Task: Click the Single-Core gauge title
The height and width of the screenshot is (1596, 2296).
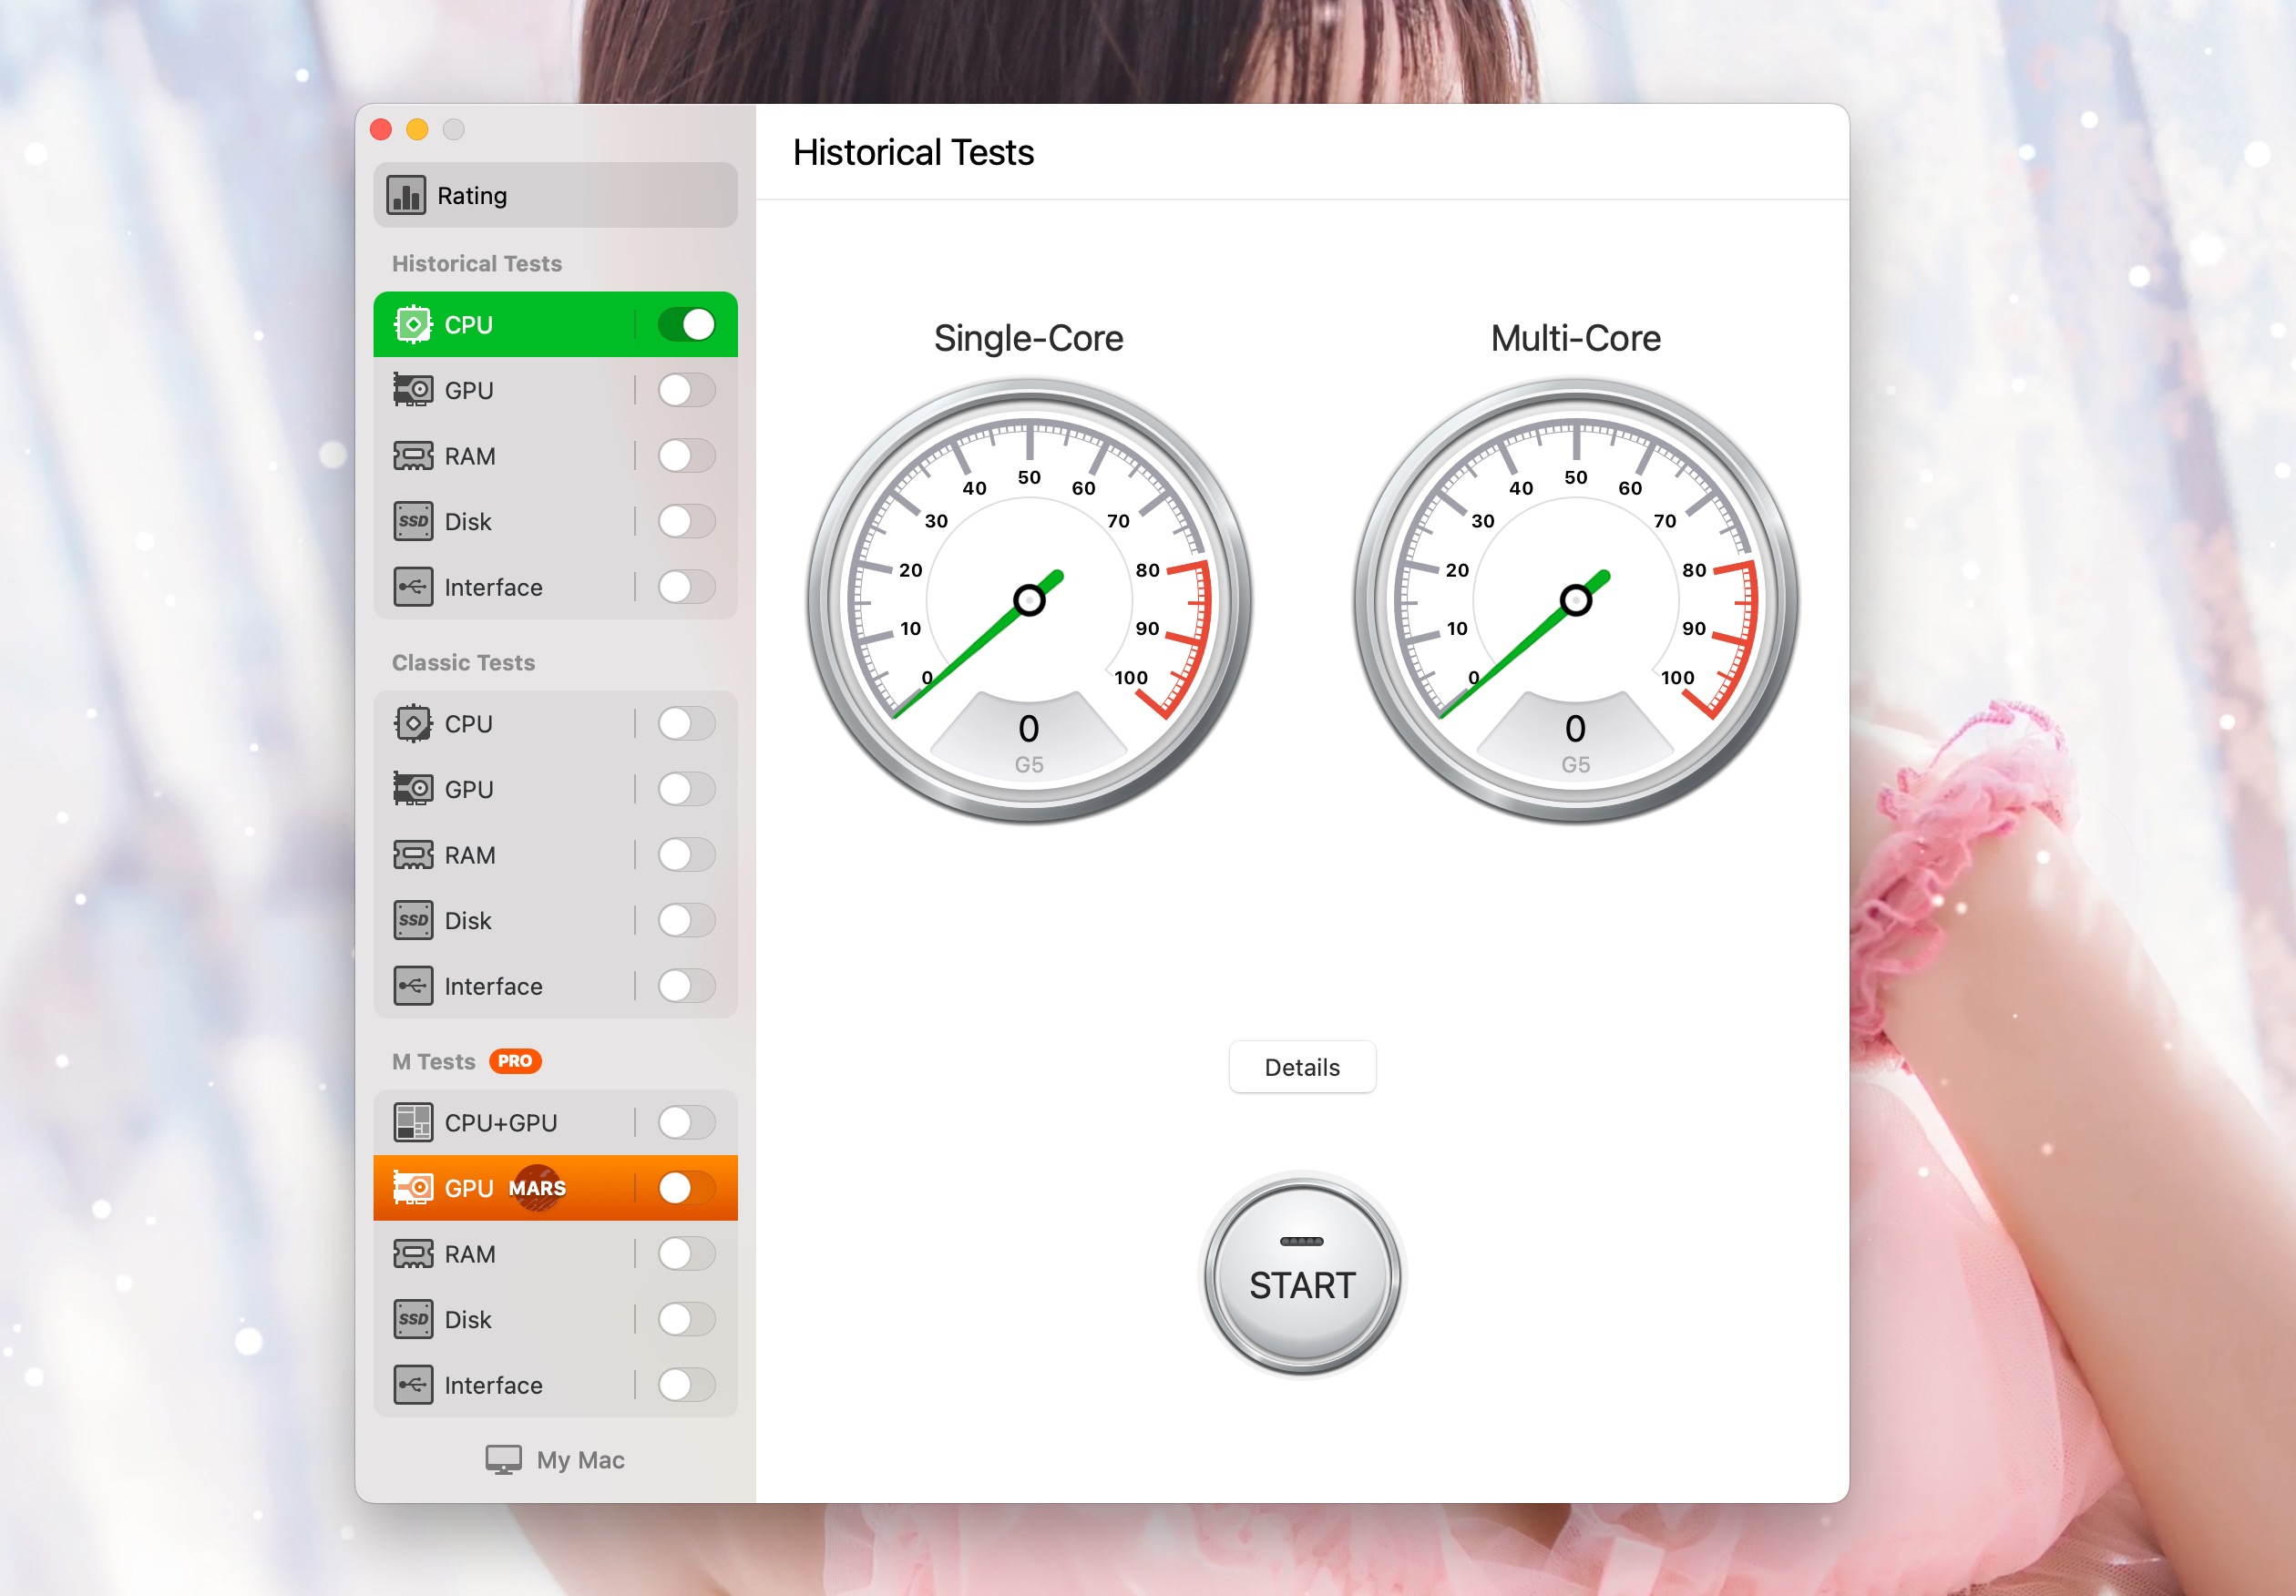Action: coord(1028,338)
